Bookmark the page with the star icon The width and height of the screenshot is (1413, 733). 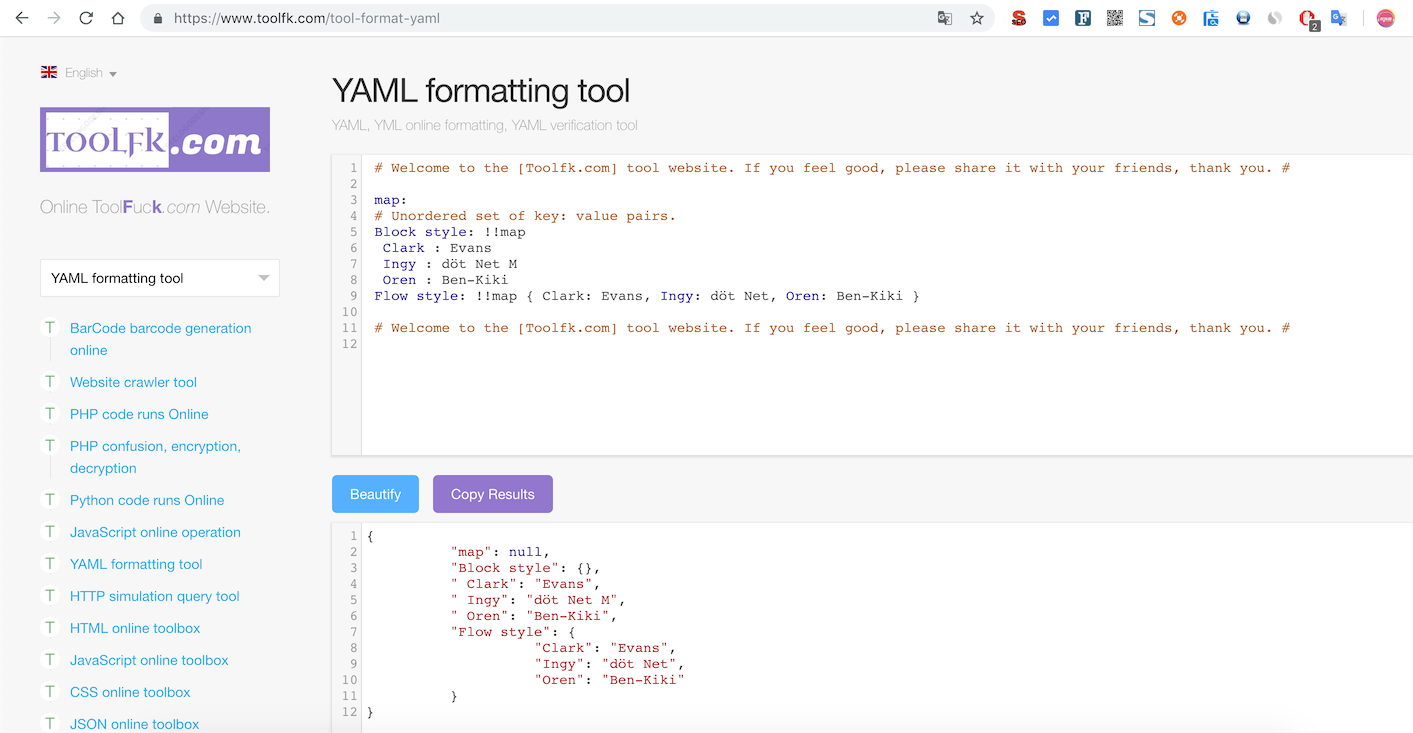[977, 18]
